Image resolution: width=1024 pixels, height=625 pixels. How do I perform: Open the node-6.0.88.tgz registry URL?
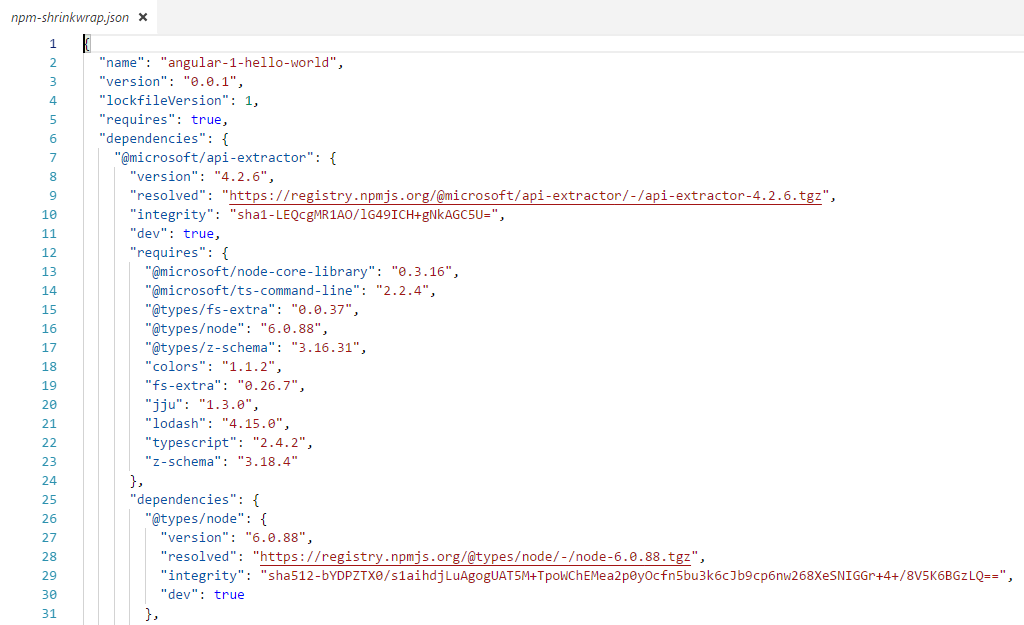tap(476, 556)
